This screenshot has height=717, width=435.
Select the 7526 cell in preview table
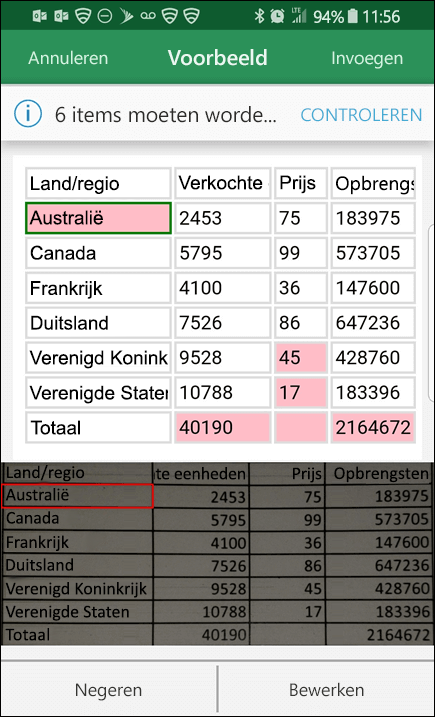pos(223,323)
